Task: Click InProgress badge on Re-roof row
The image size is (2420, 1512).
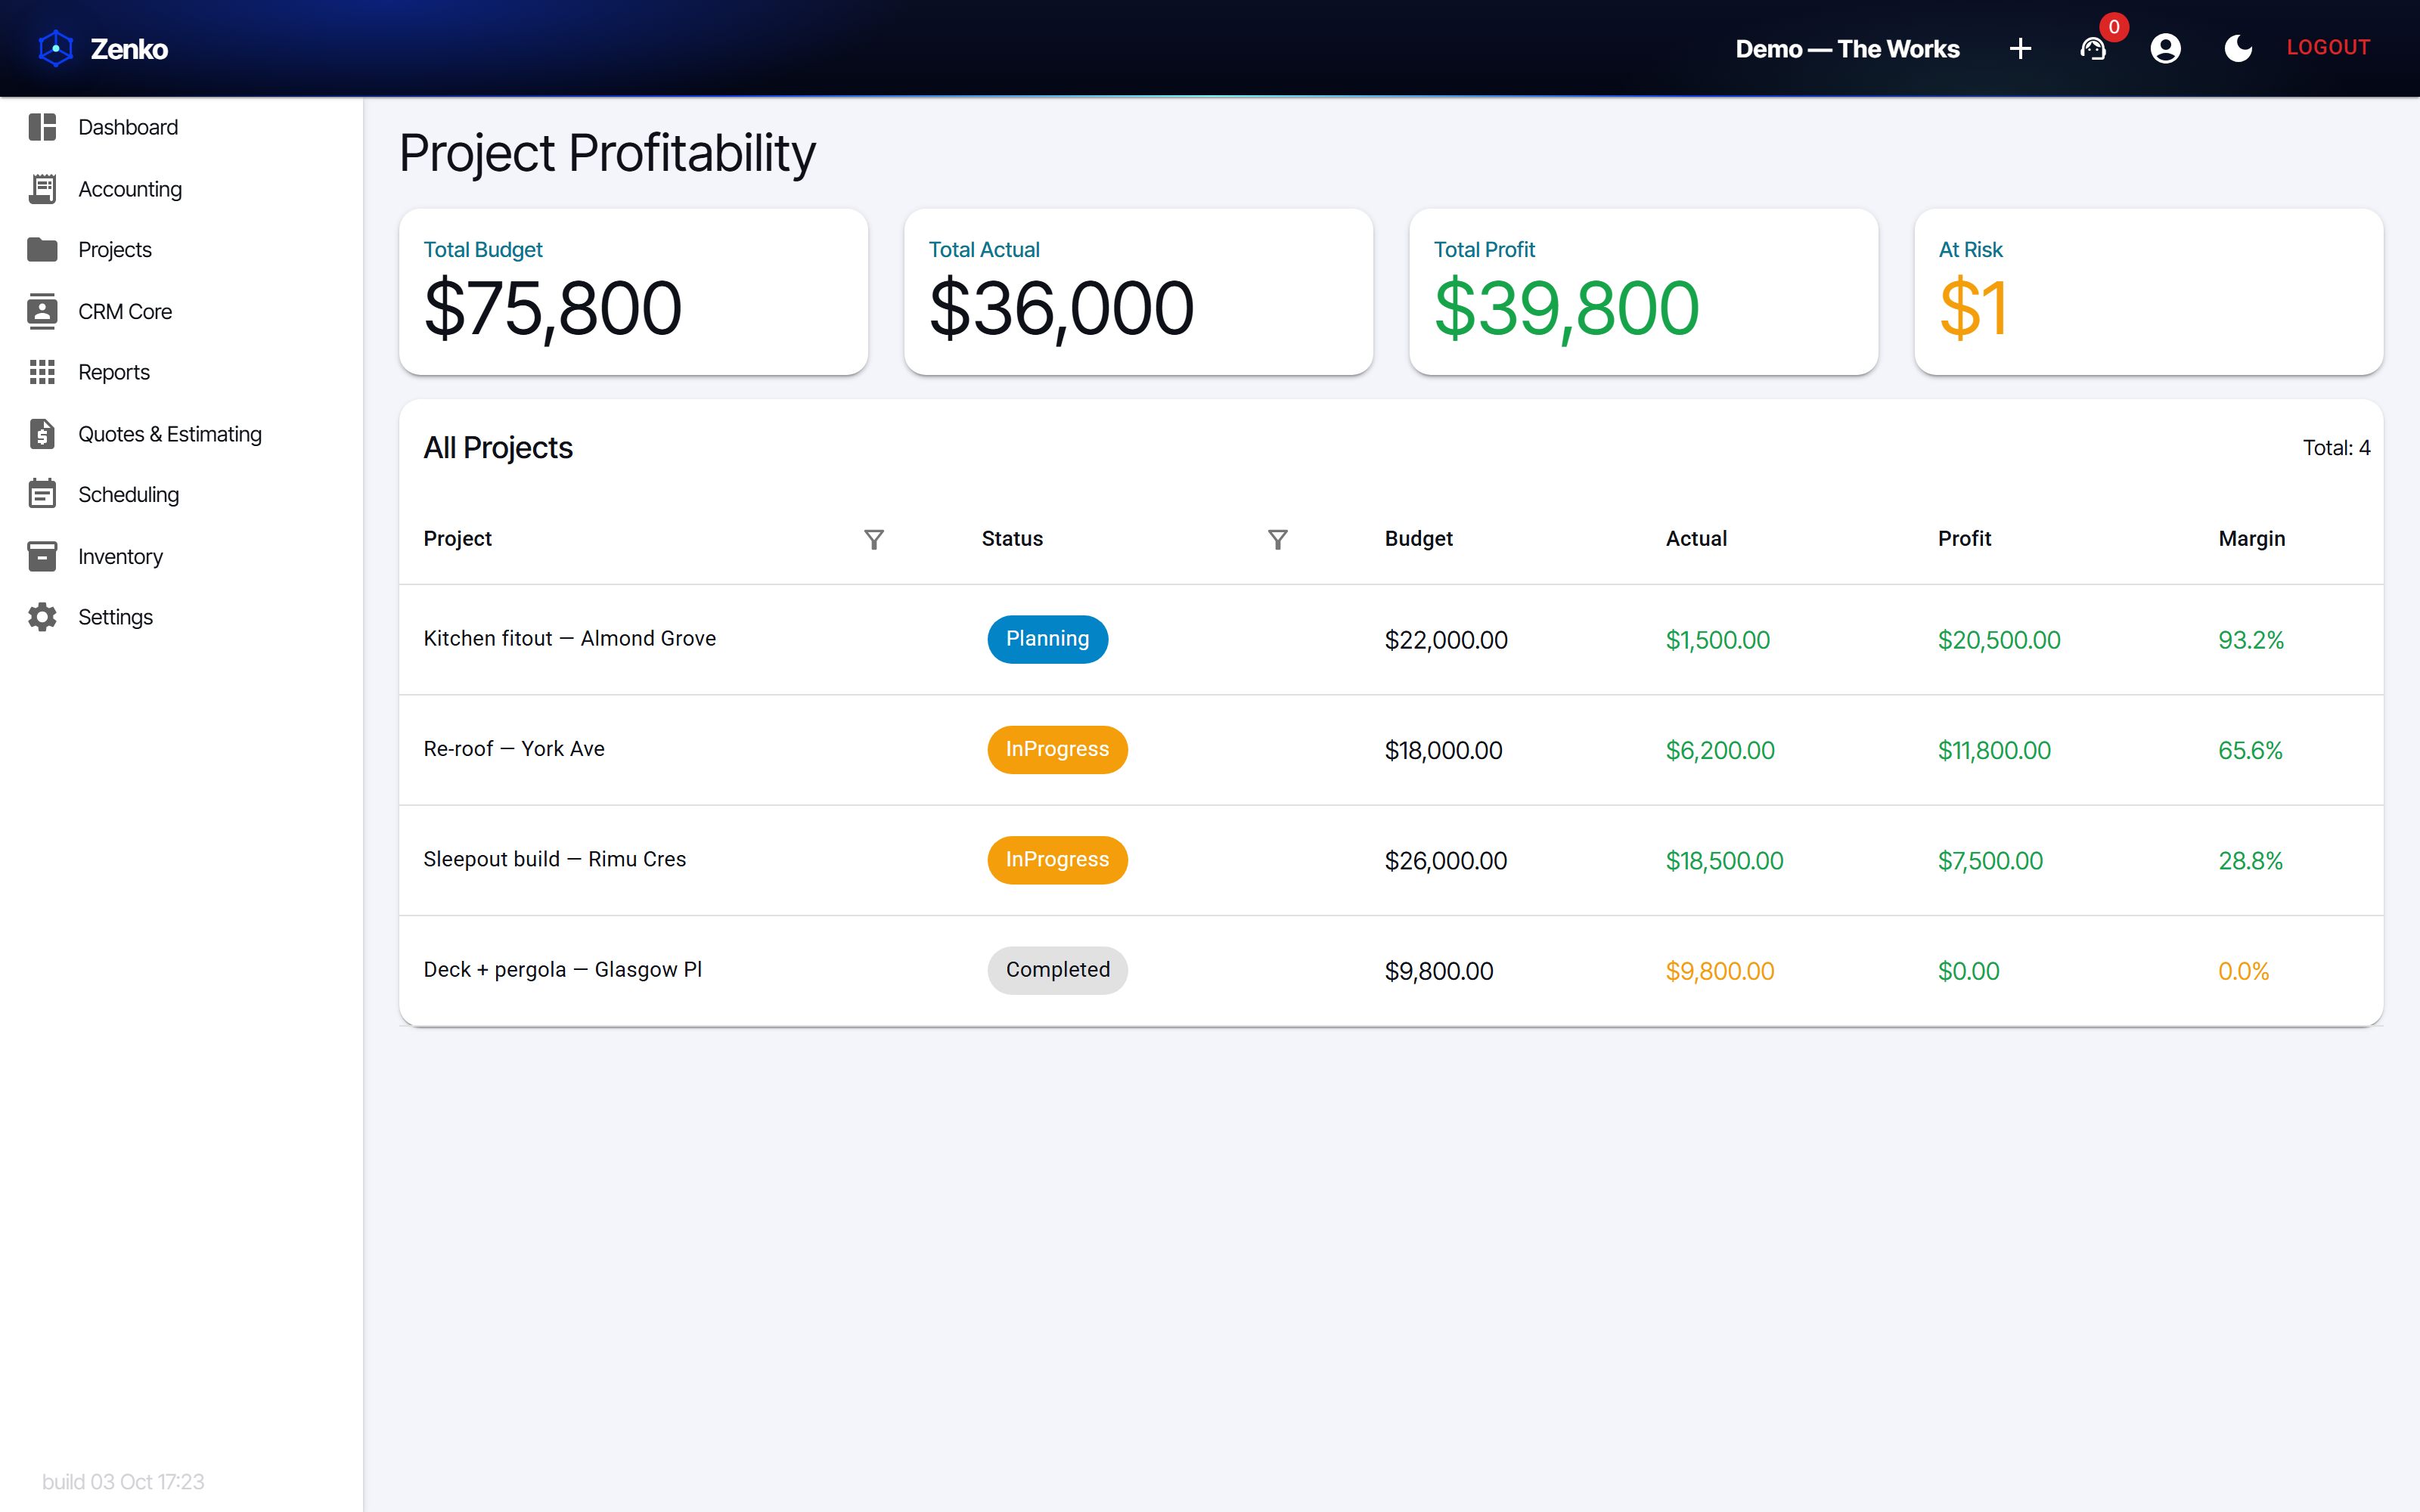Action: tap(1057, 749)
